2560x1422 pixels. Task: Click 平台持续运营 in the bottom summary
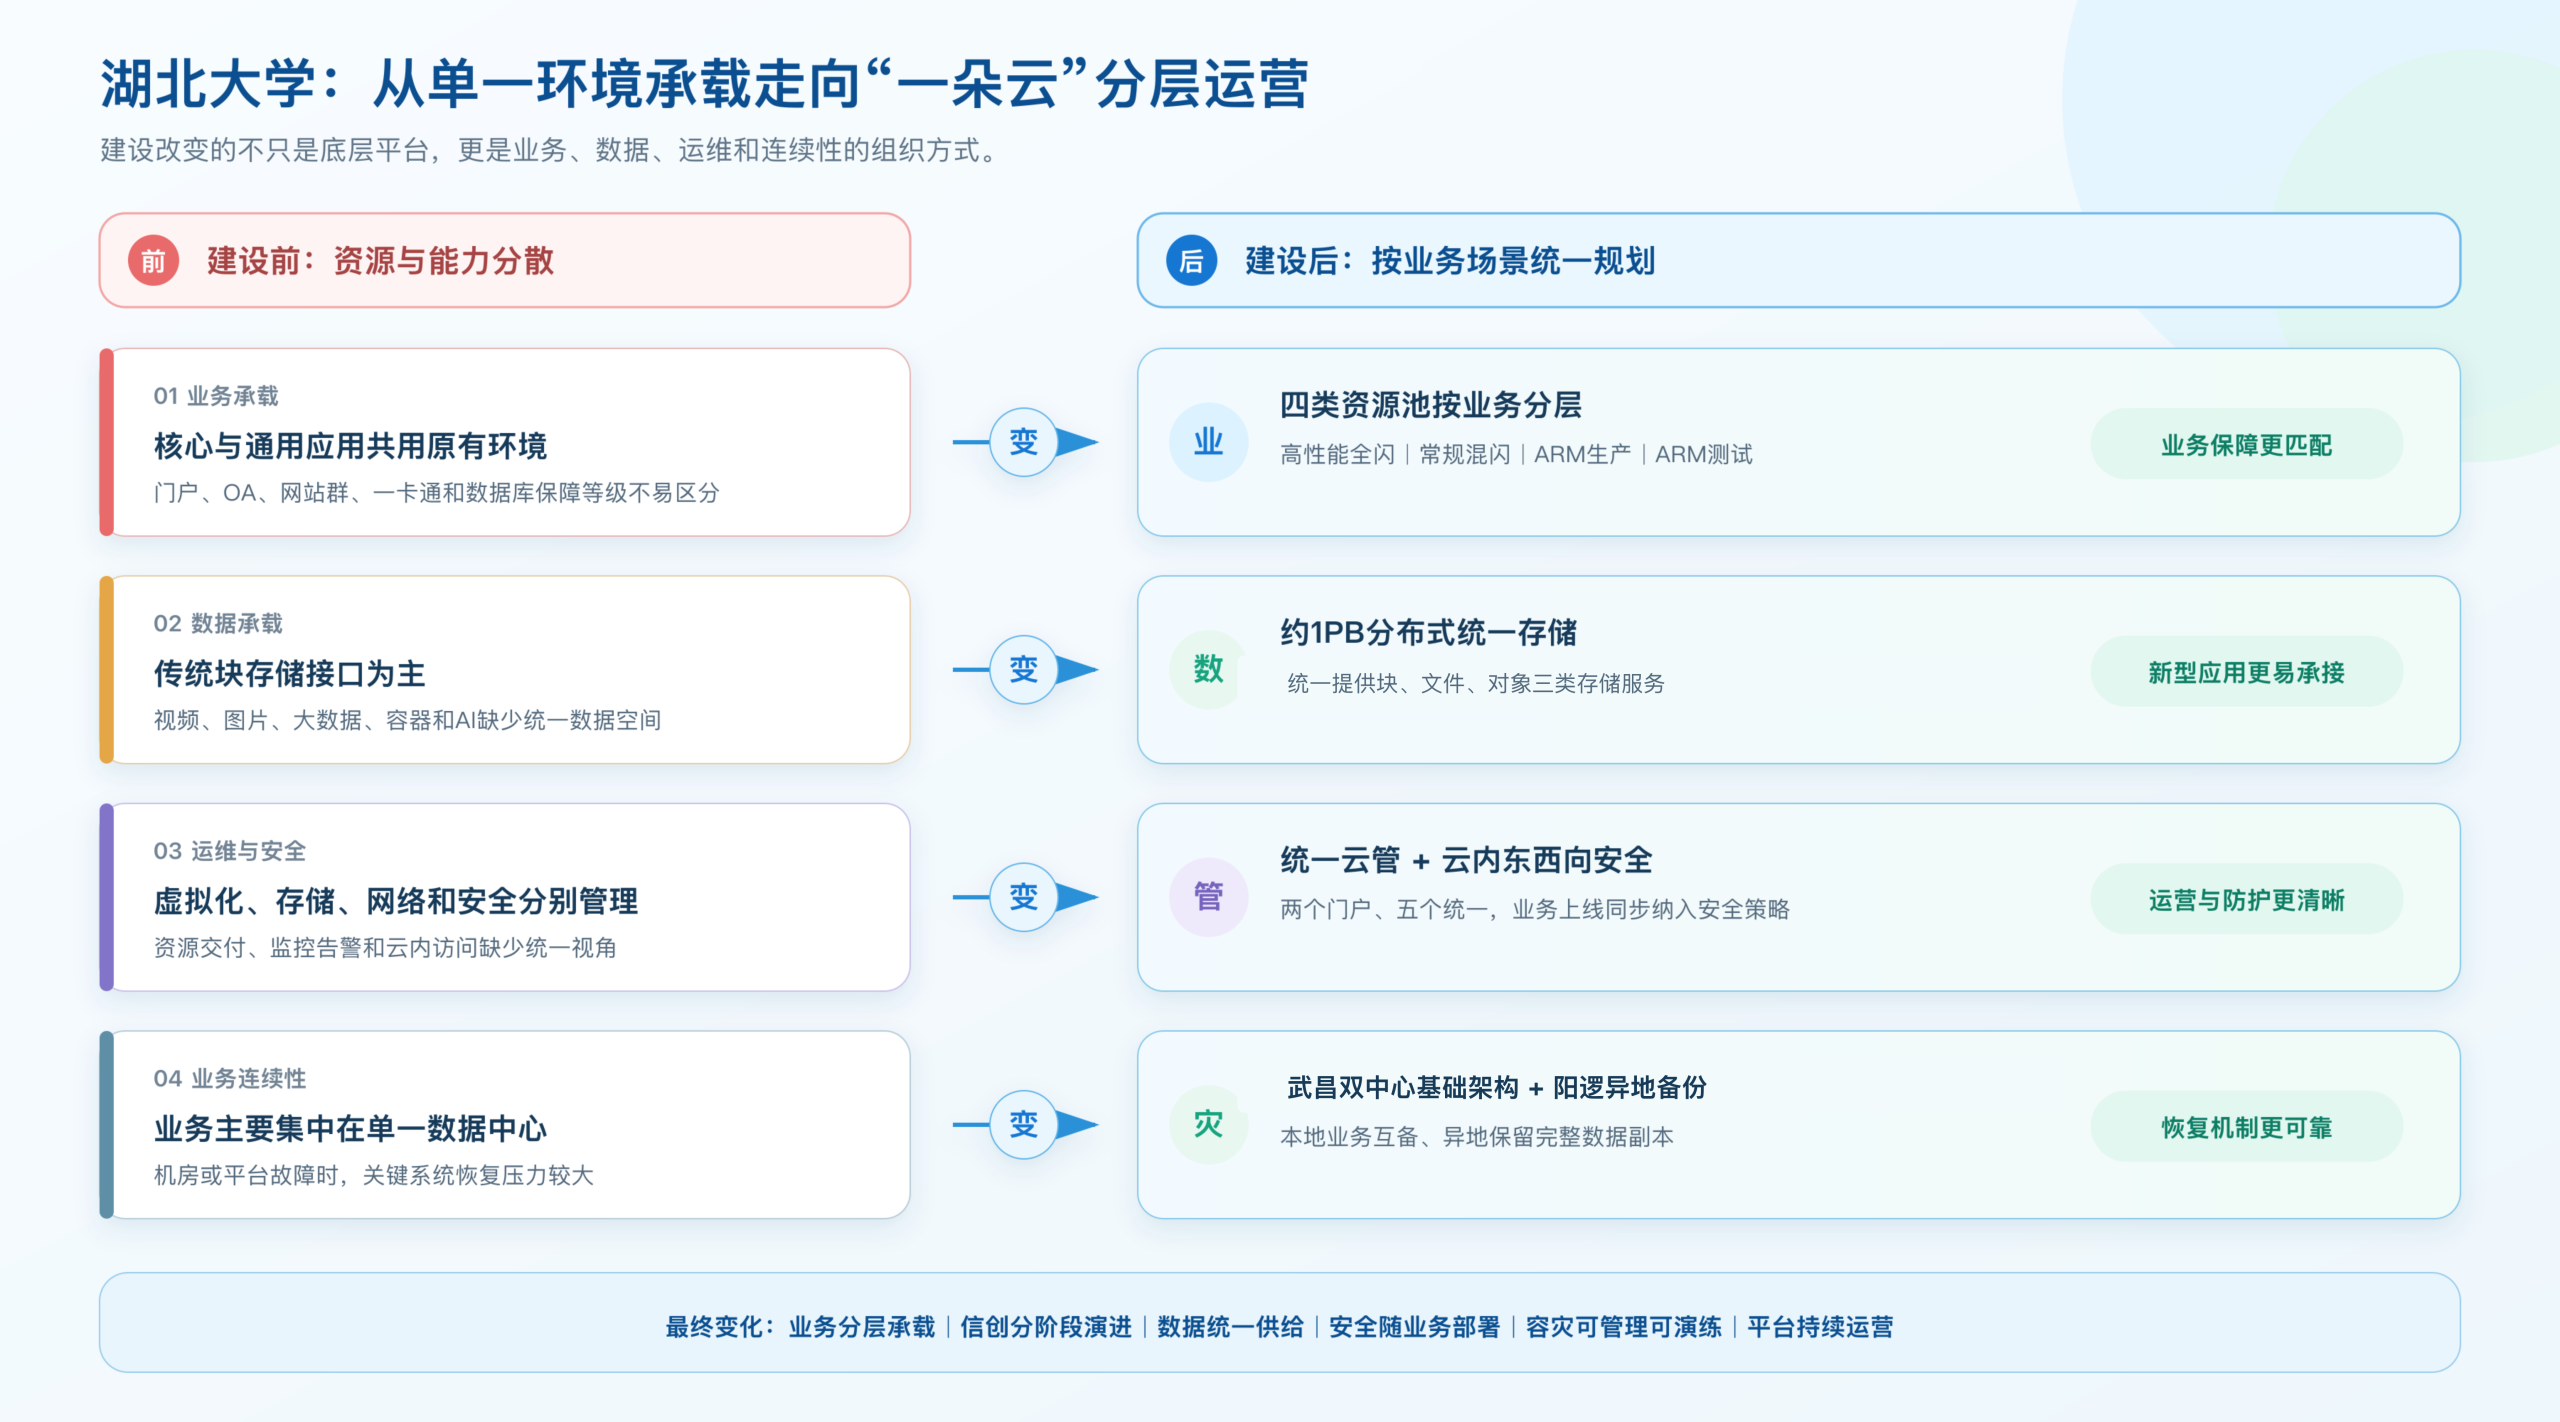point(1820,1327)
